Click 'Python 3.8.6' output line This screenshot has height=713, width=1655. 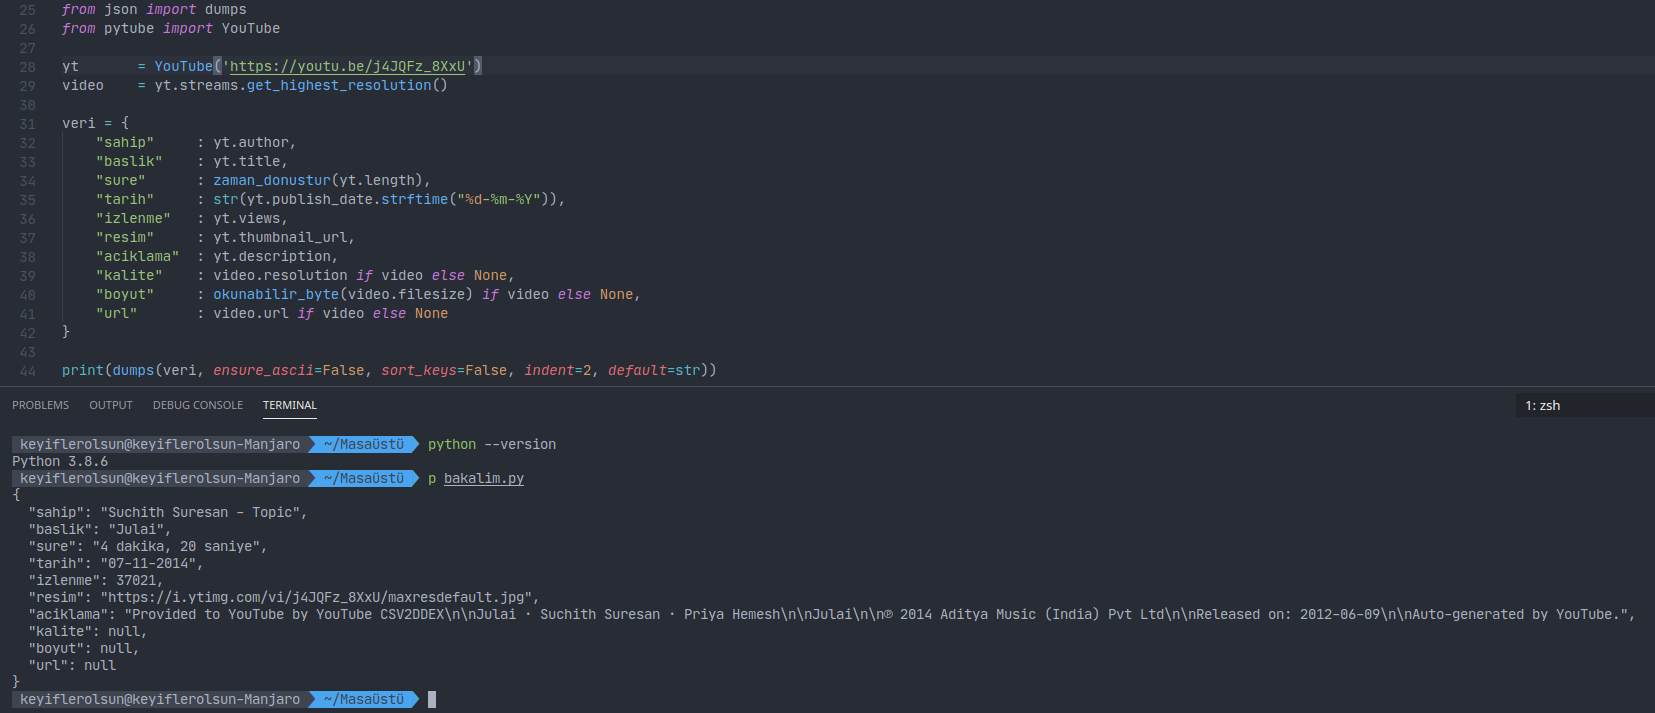click(x=60, y=461)
